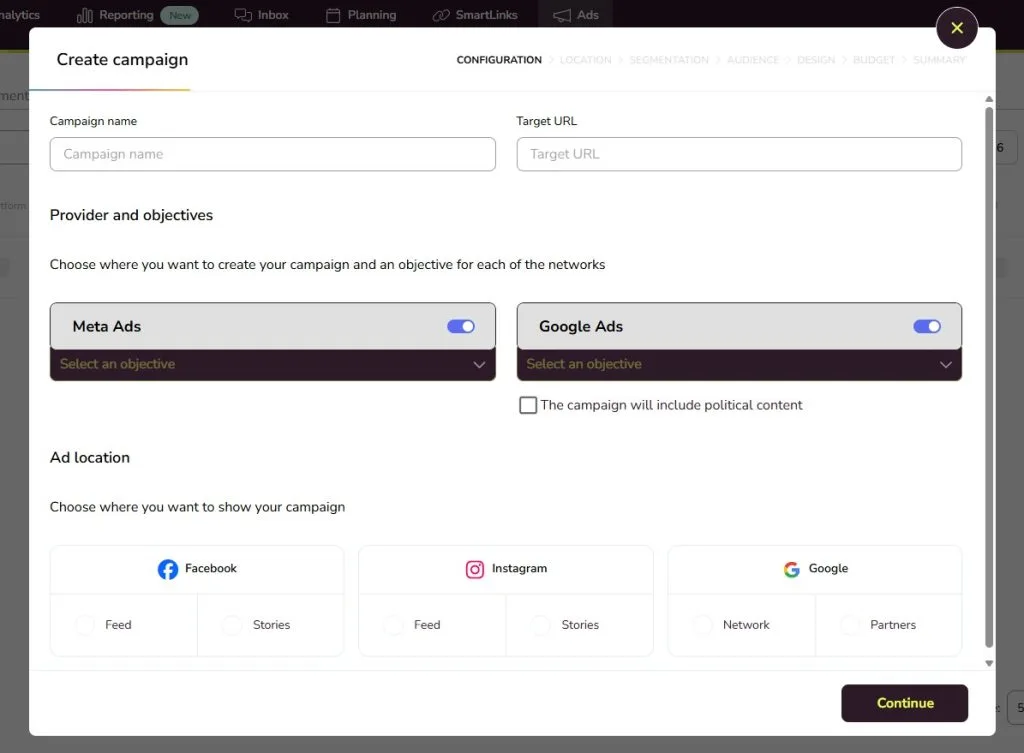The image size is (1024, 753).
Task: Go to the Configuration step
Action: tap(499, 60)
